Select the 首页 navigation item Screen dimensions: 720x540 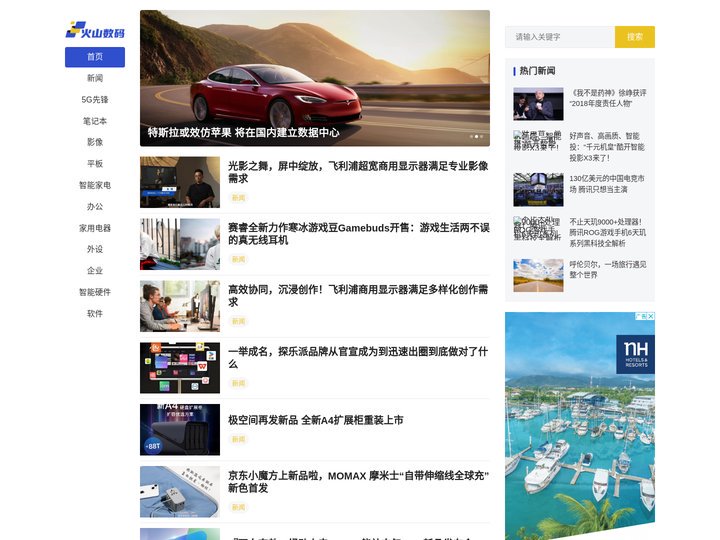pyautogui.click(x=95, y=57)
